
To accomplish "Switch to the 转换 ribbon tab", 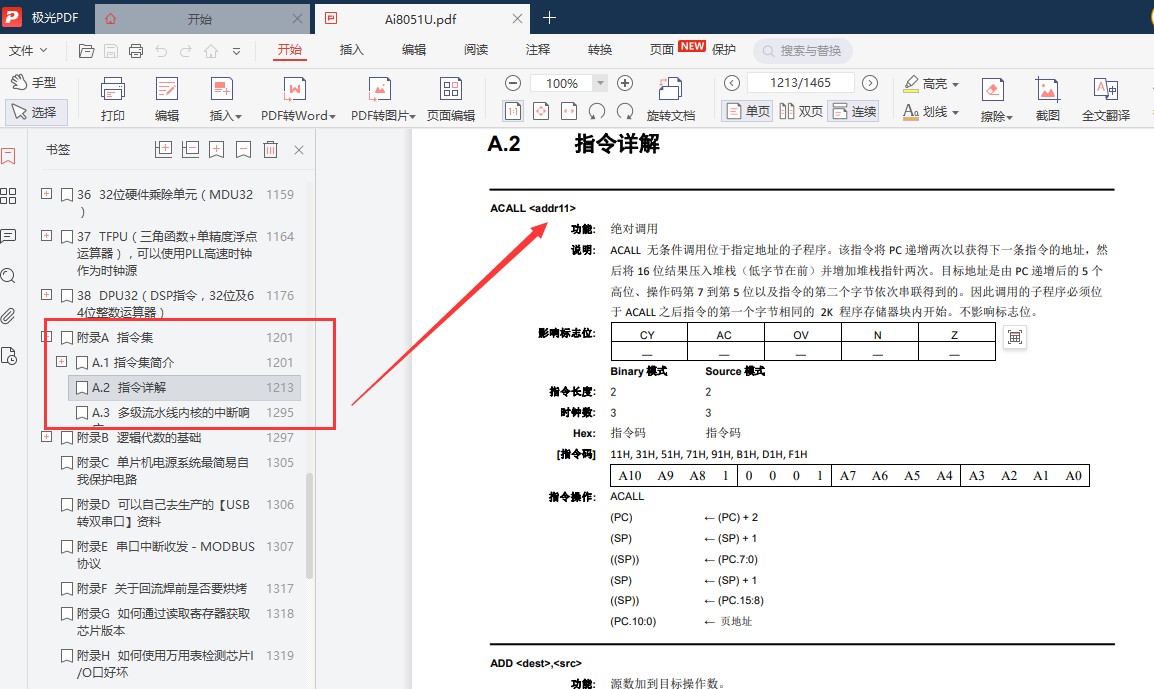I will [x=600, y=49].
